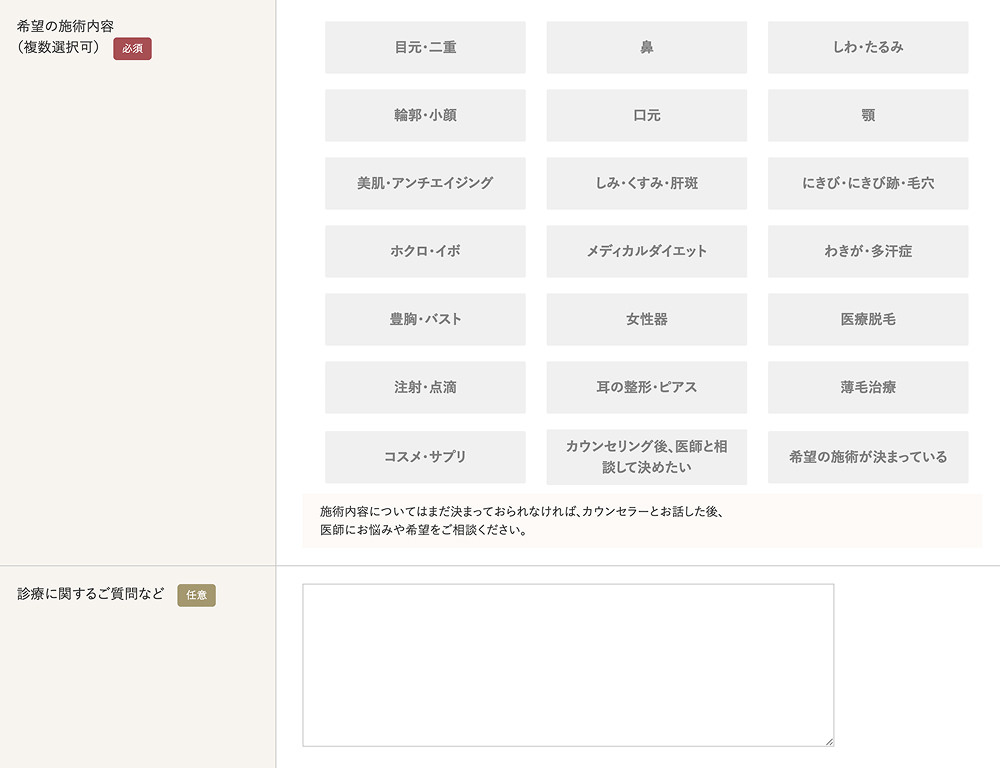Image resolution: width=1000 pixels, height=768 pixels.
Task: Select メディカルダイエット option
Action: [x=647, y=251]
